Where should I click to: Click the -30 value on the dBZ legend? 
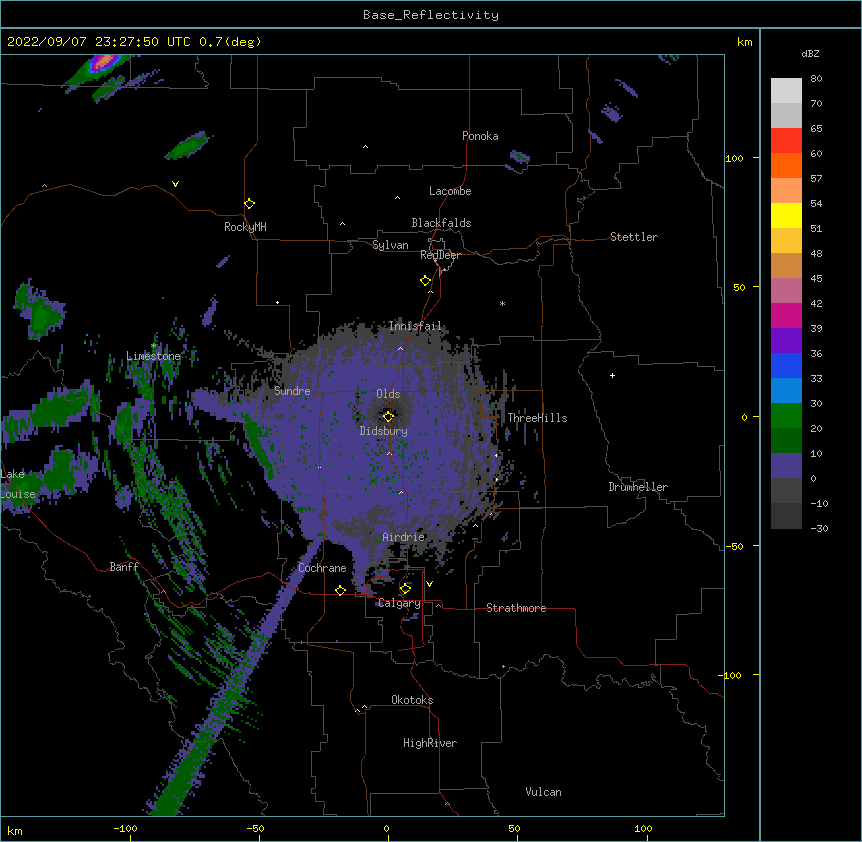pos(819,528)
